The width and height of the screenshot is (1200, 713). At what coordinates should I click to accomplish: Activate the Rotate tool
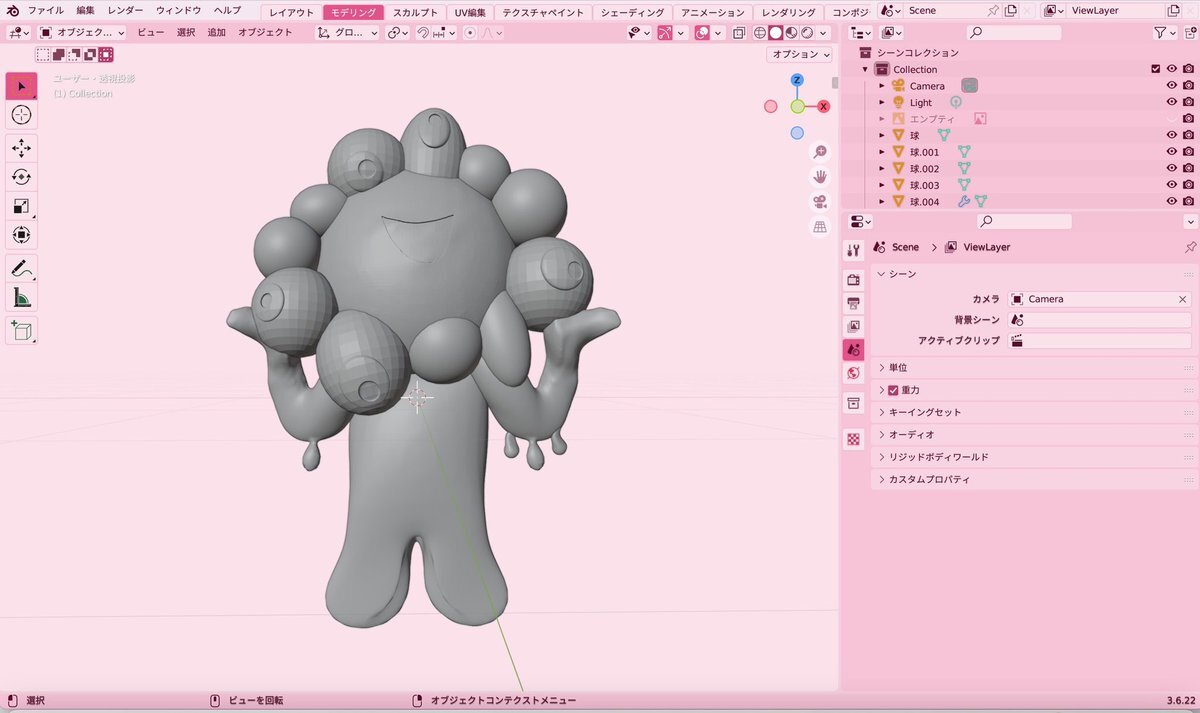point(21,177)
